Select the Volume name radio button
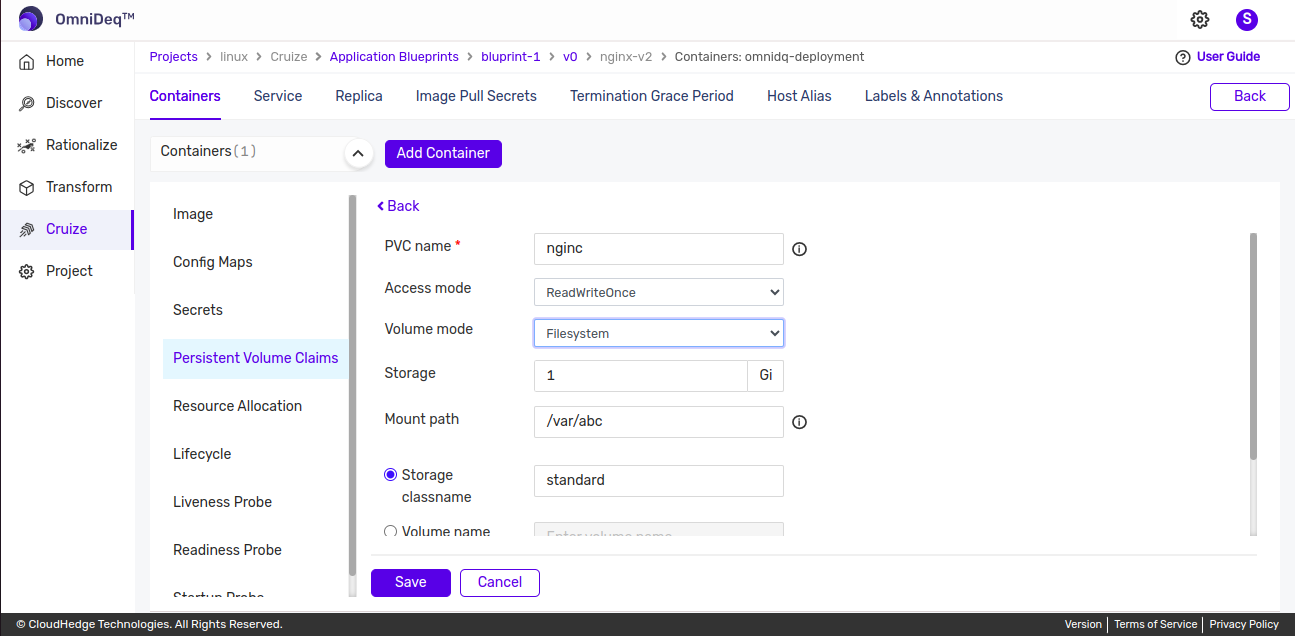The width and height of the screenshot is (1295, 636). (x=391, y=531)
